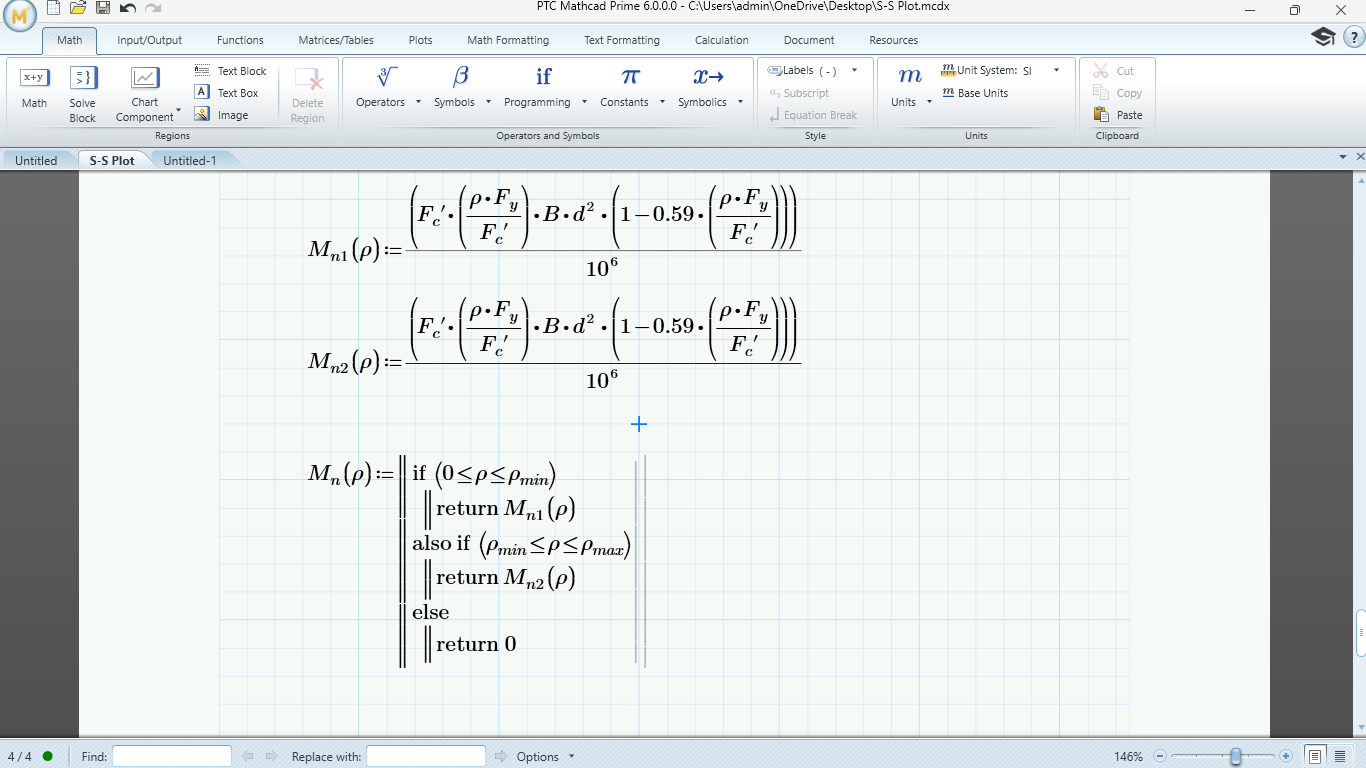Switch to the Plots ribbon tab
The image size is (1366, 768).
[x=419, y=40]
